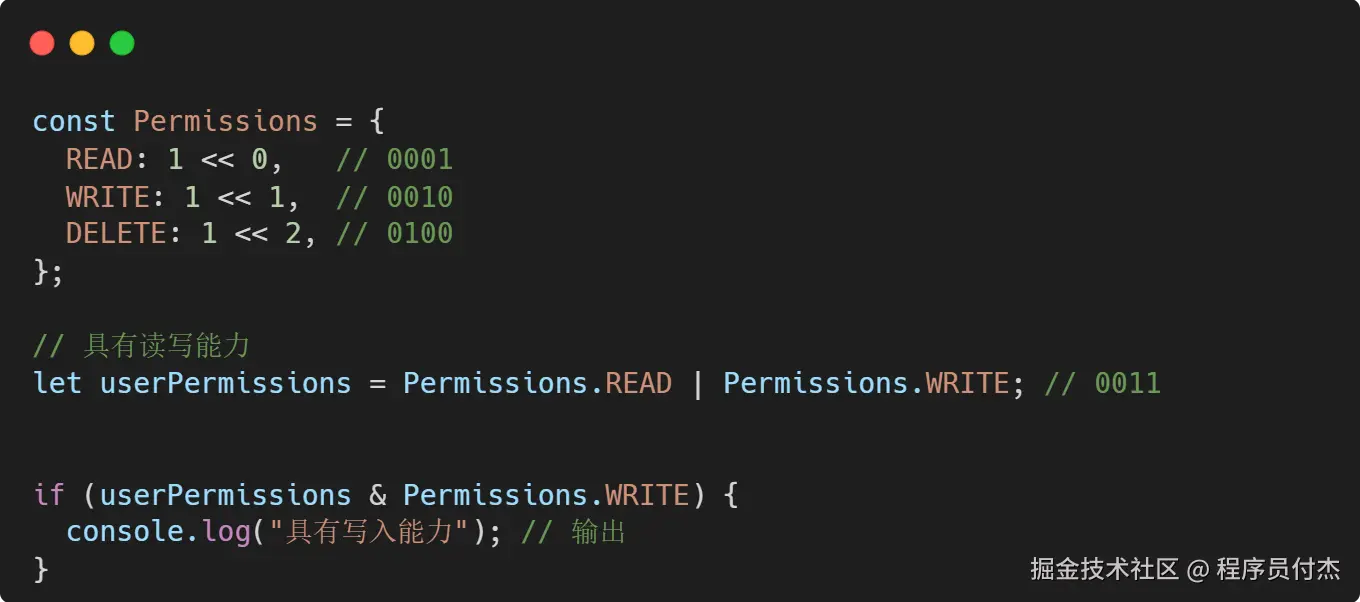Click the & operator in the if condition

[x=377, y=495]
